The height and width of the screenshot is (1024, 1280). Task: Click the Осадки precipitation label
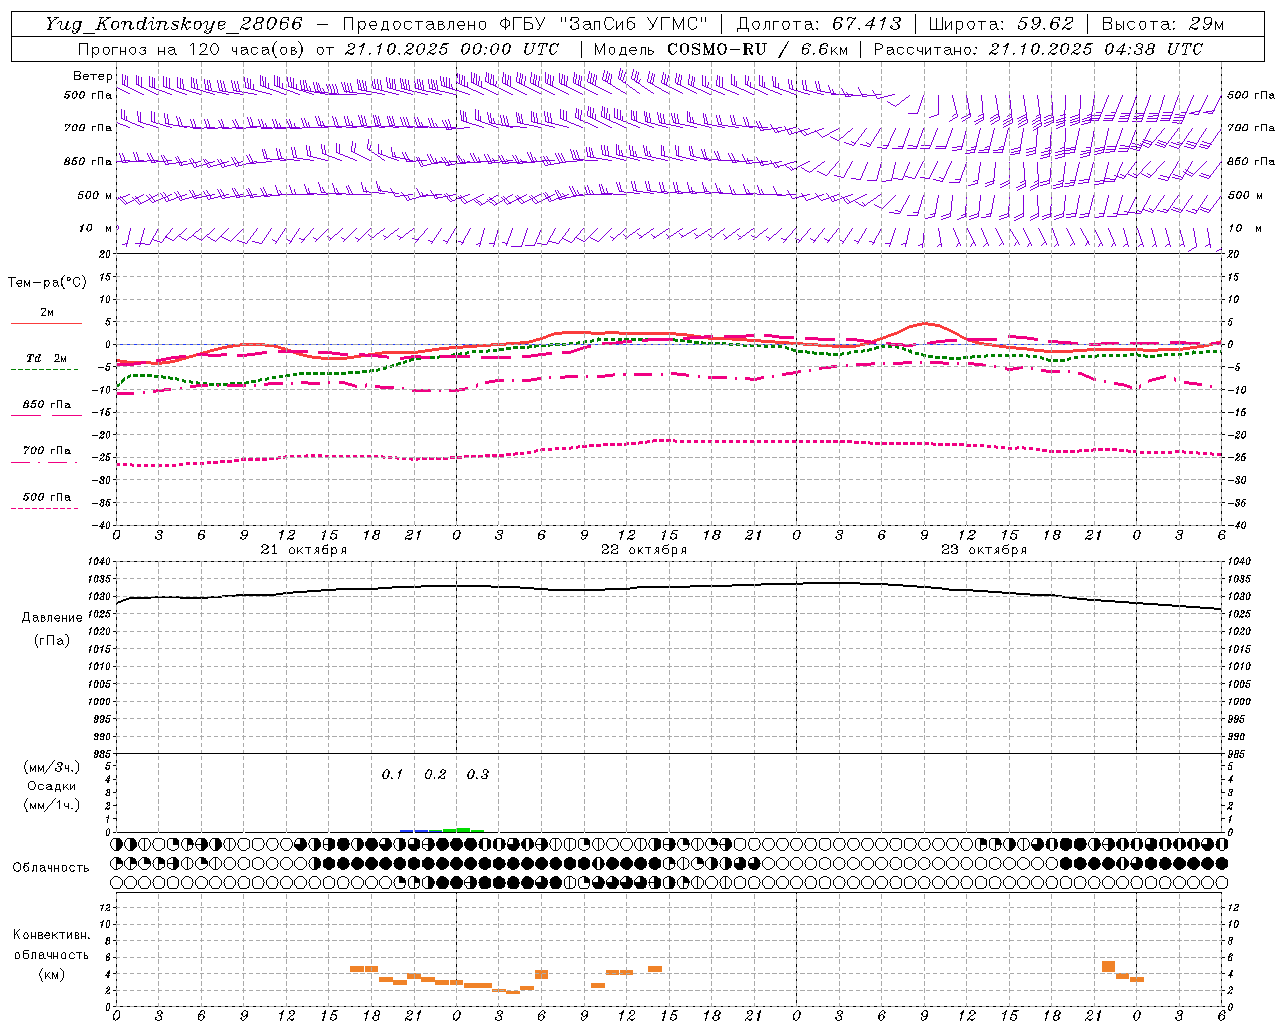pyautogui.click(x=52, y=786)
